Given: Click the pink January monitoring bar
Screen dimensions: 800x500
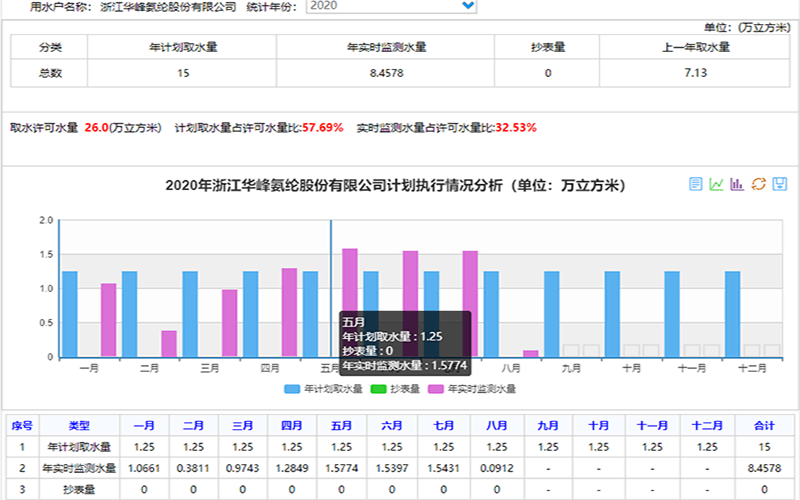Looking at the screenshot, I should tap(108, 320).
